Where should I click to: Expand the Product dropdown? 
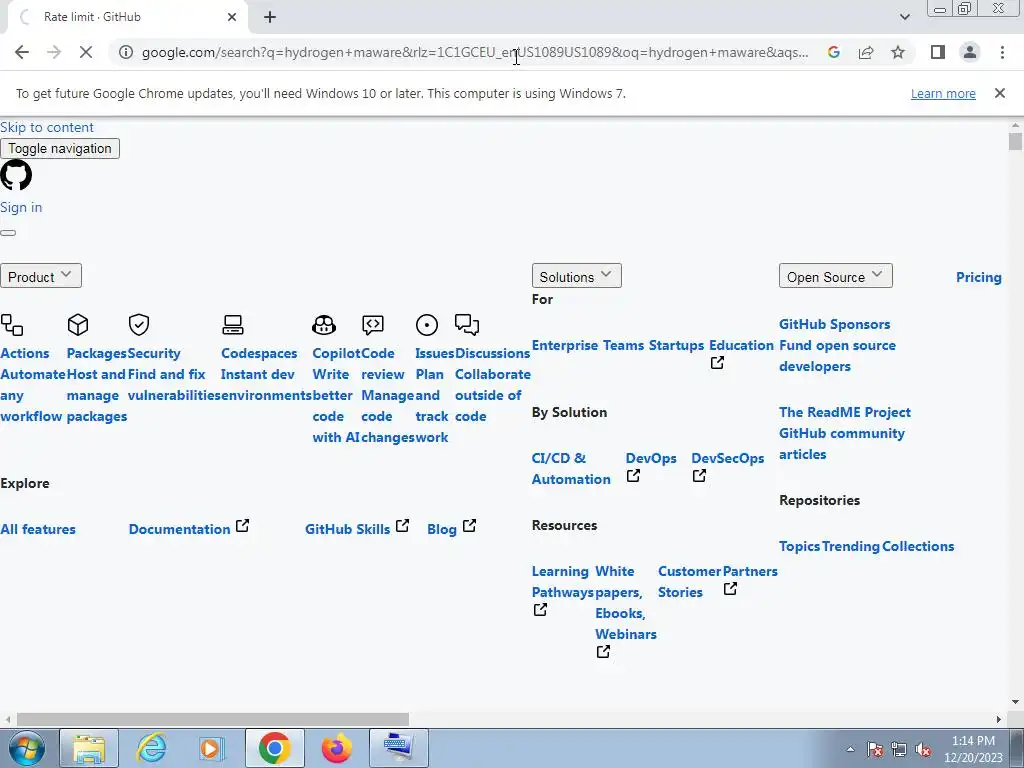point(40,276)
